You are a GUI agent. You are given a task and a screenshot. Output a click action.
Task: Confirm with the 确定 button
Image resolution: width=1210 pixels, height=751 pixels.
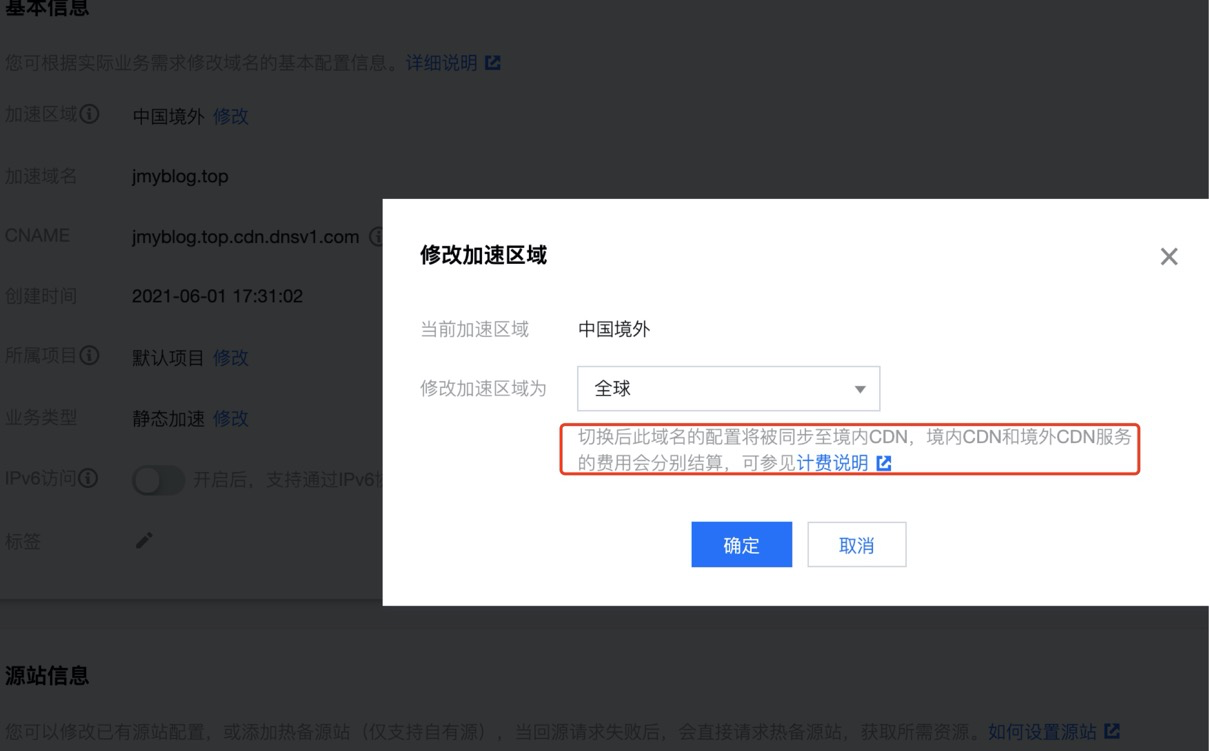[741, 545]
